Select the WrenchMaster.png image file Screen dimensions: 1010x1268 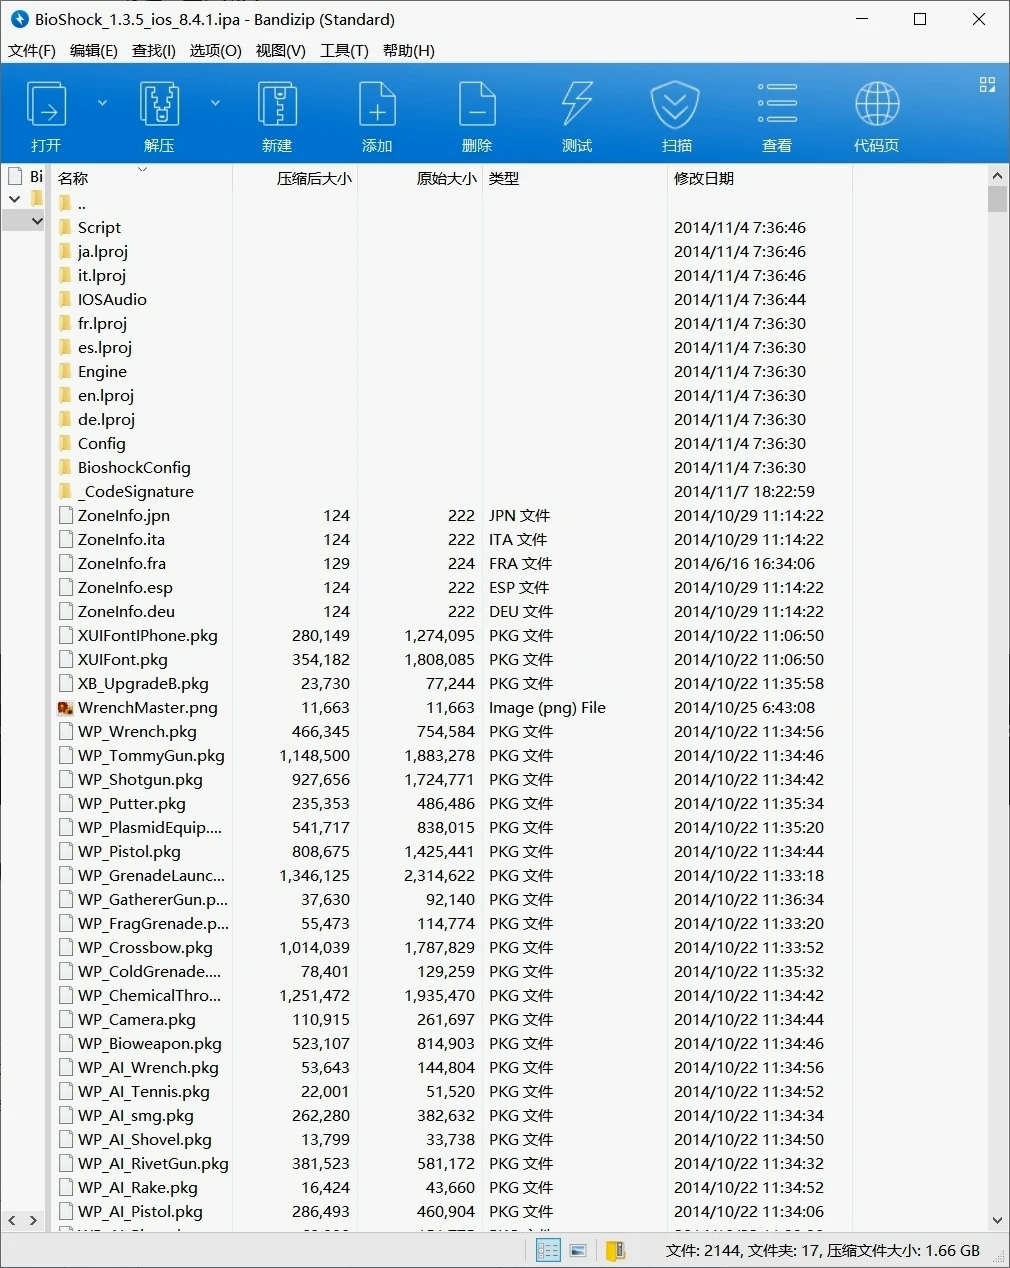(148, 708)
